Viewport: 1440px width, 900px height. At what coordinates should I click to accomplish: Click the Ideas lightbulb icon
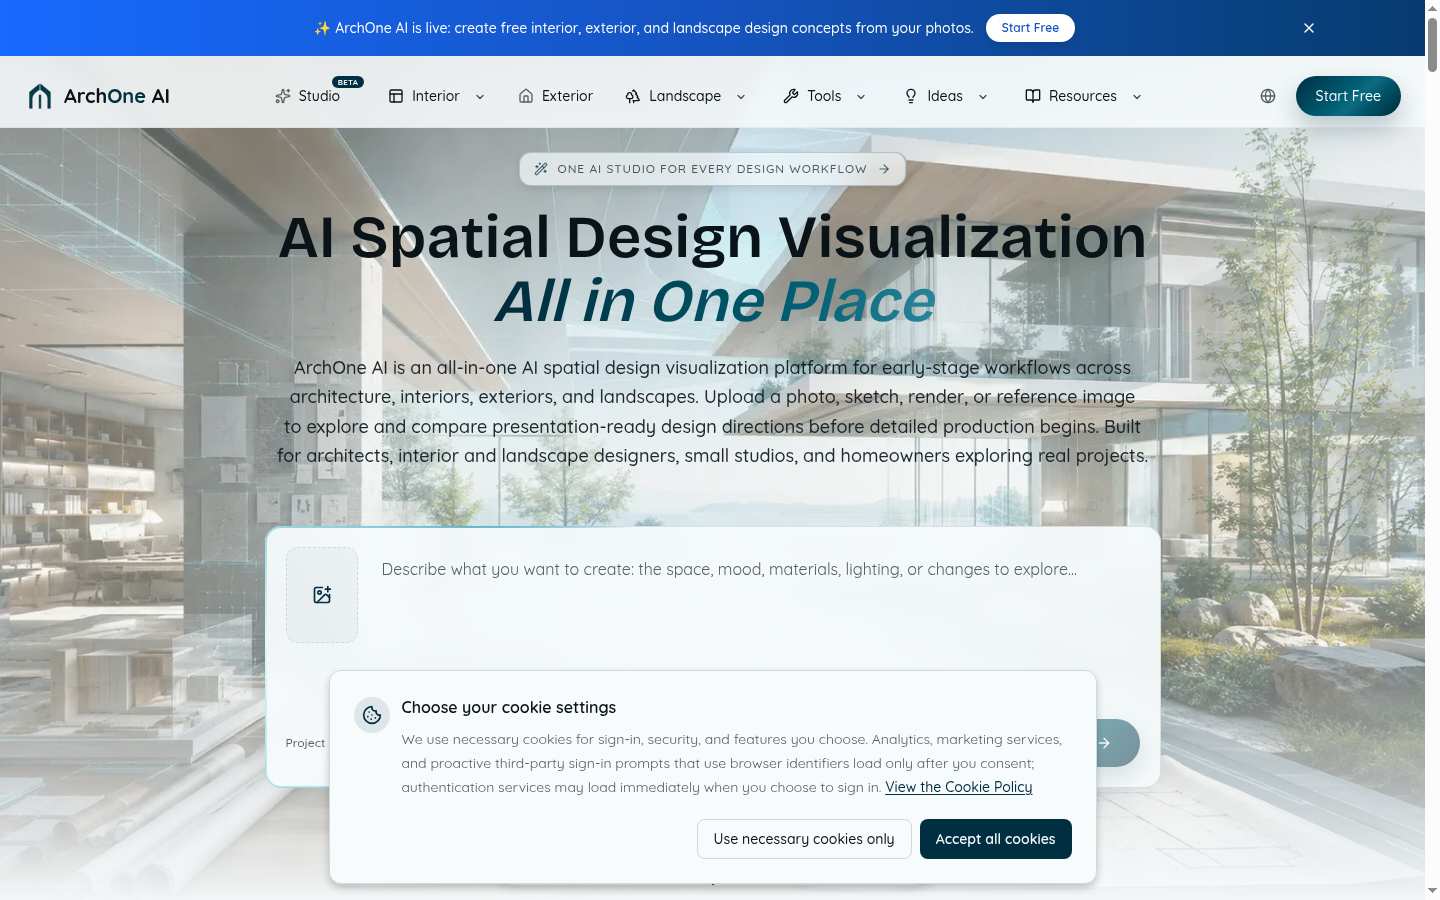[911, 96]
